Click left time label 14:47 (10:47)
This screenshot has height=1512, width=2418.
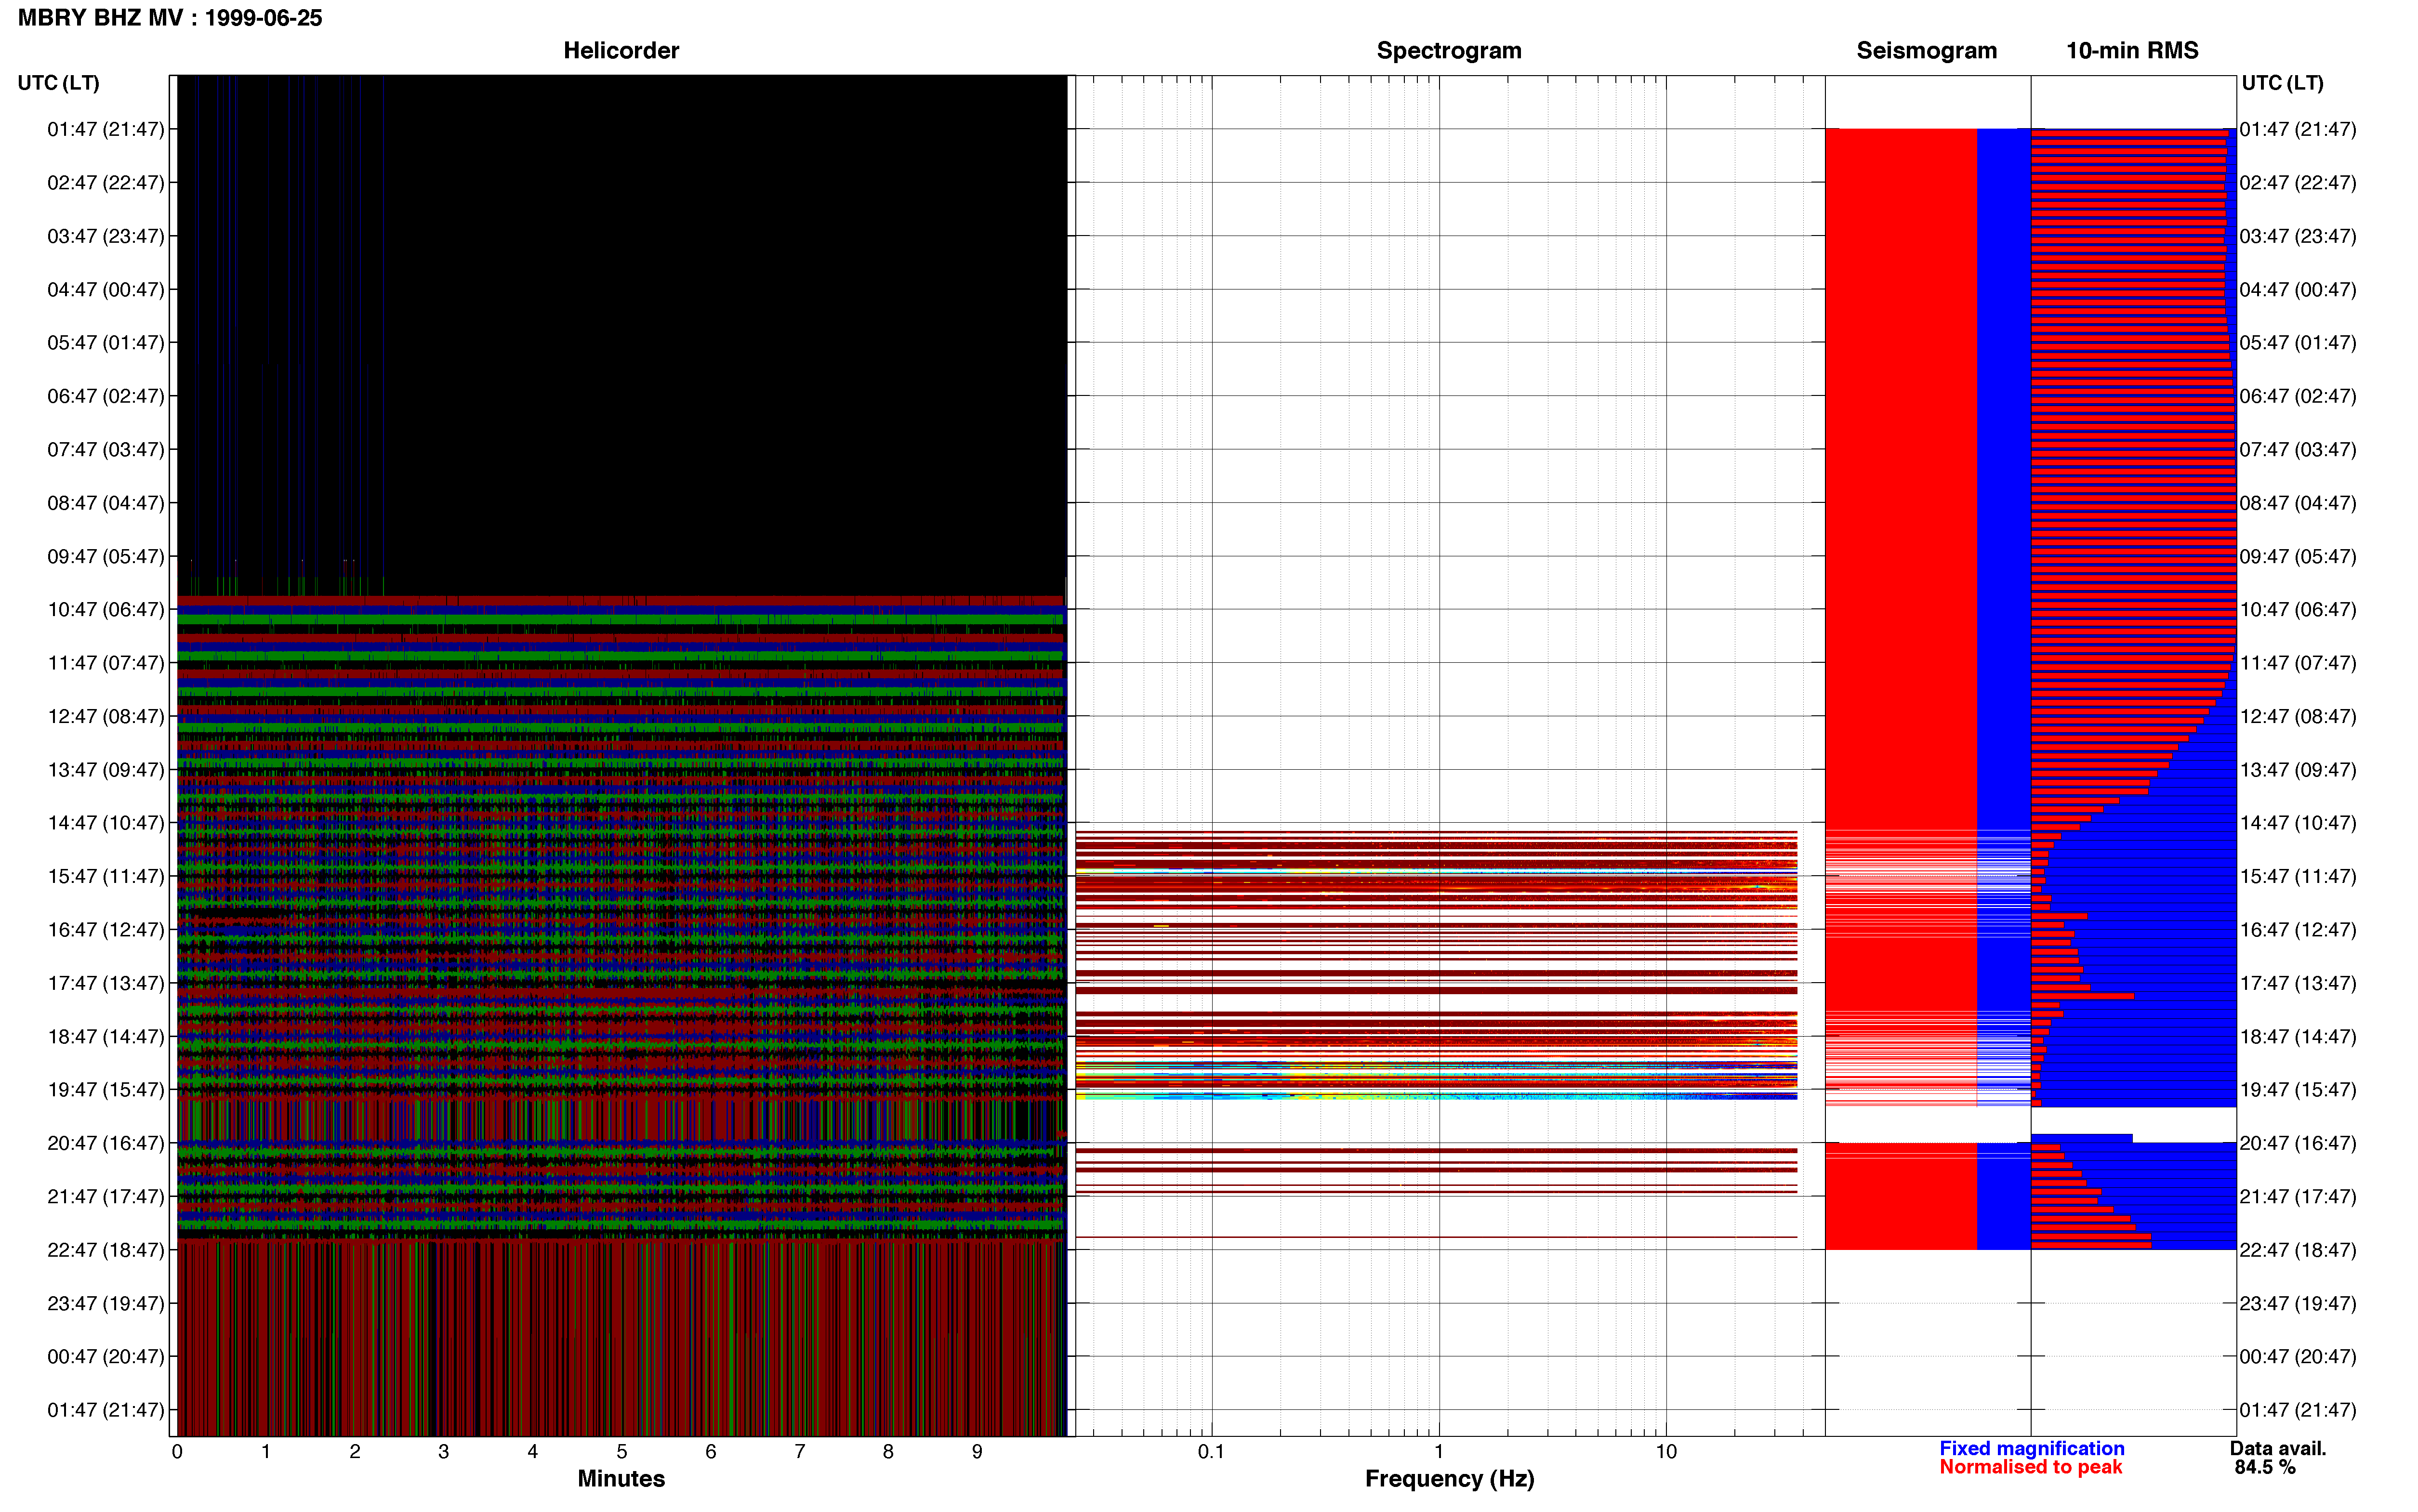coord(106,823)
